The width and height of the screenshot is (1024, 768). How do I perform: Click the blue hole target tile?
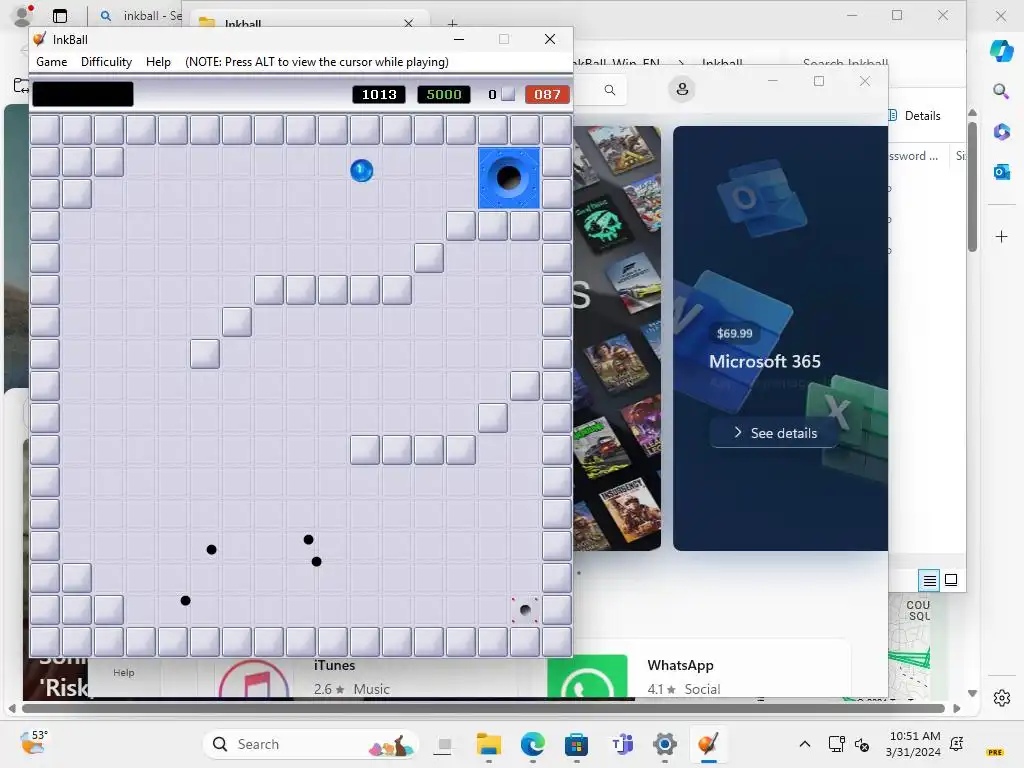(x=509, y=178)
